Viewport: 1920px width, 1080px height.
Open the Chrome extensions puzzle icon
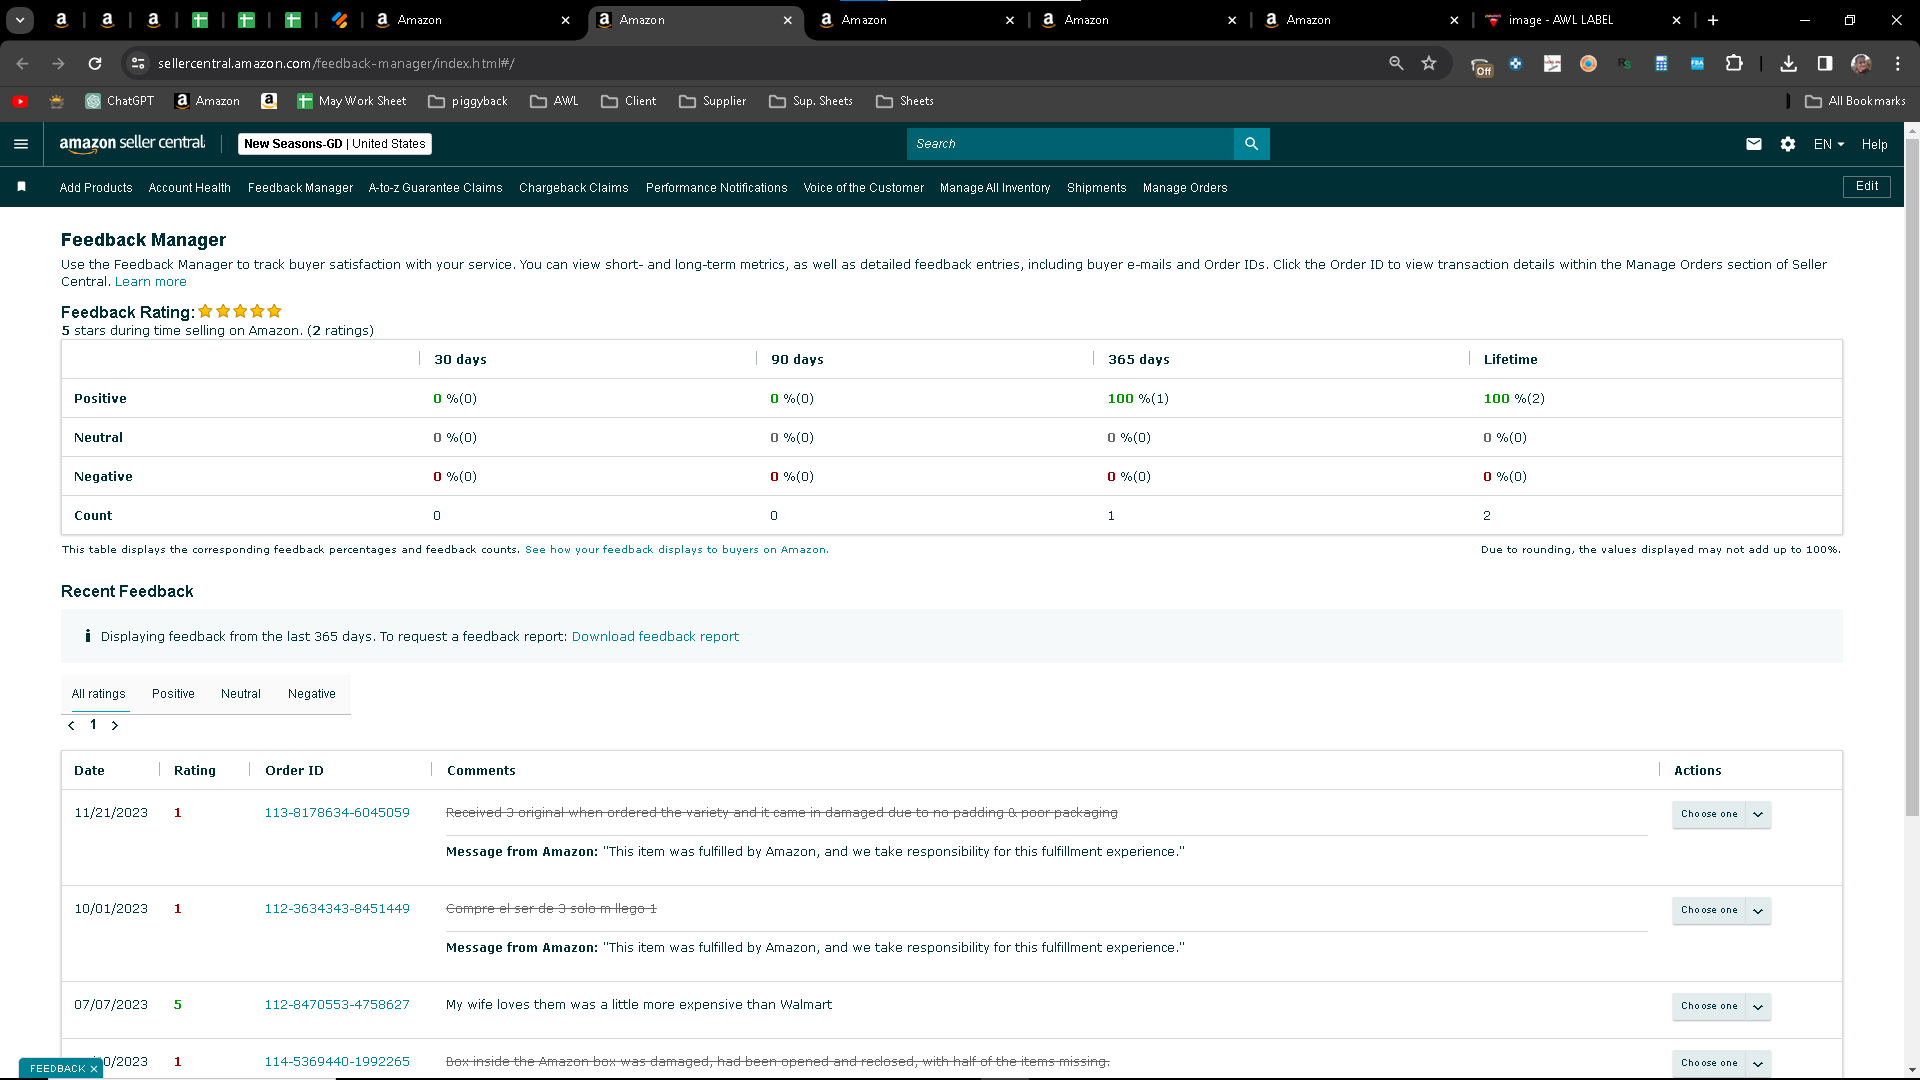[1734, 63]
